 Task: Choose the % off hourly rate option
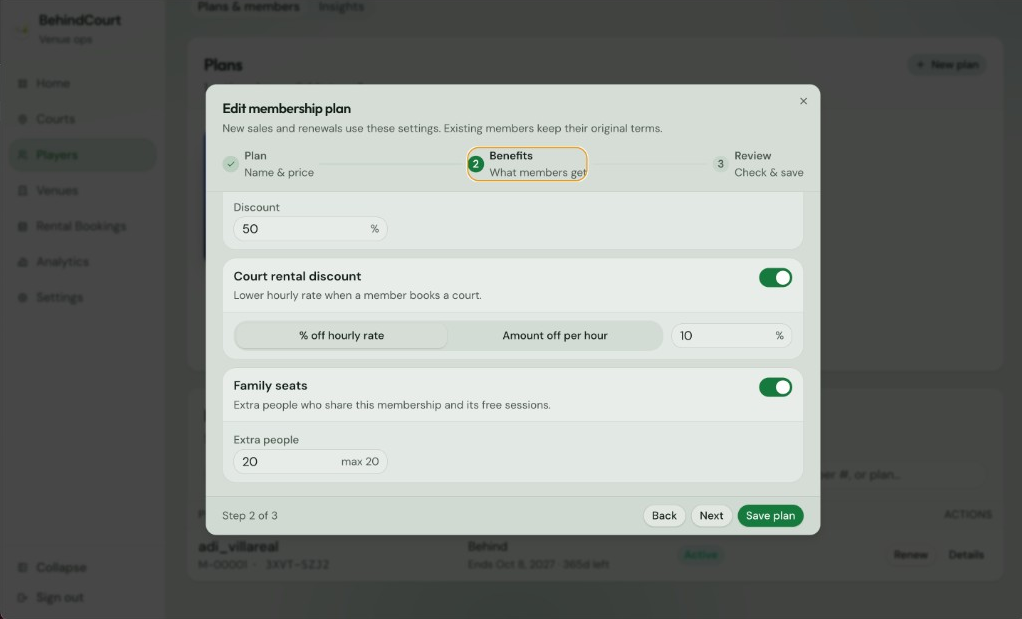click(x=342, y=336)
